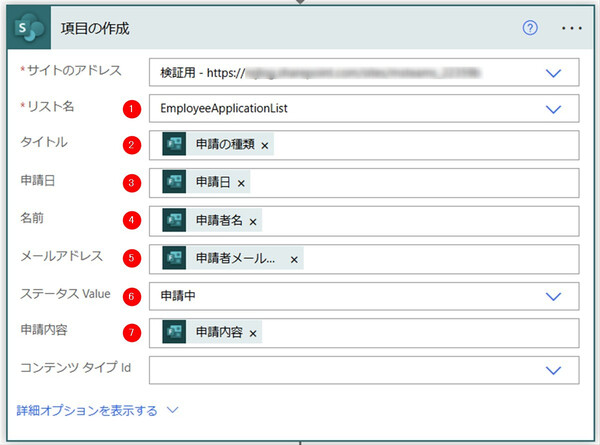Remove the 申請日 token

pos(241,183)
